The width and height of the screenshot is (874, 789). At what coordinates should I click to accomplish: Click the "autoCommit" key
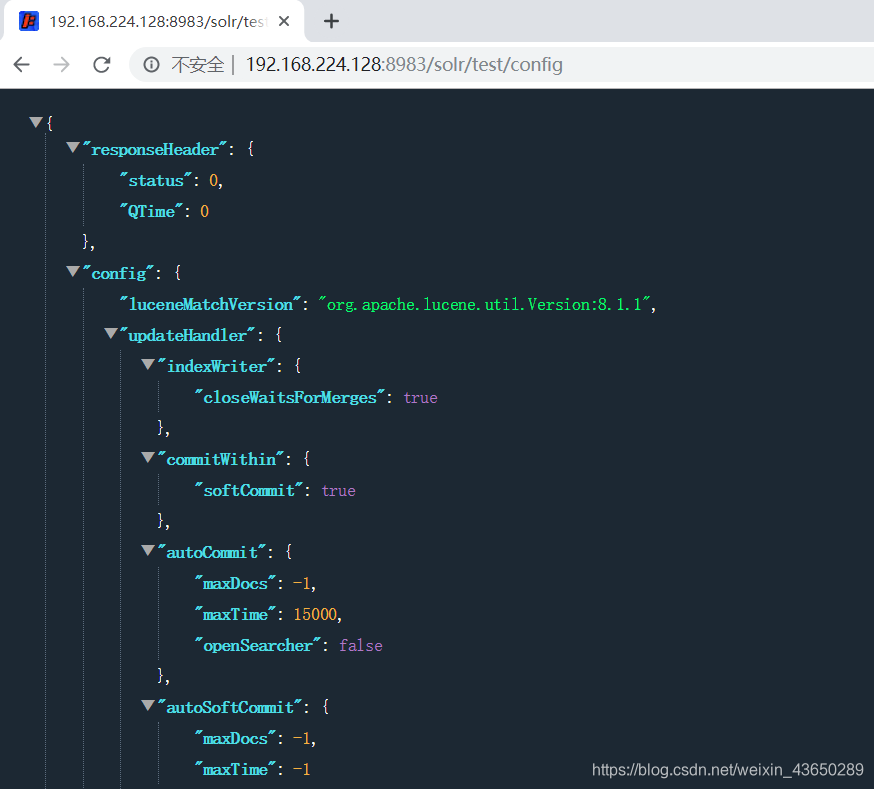coord(212,552)
